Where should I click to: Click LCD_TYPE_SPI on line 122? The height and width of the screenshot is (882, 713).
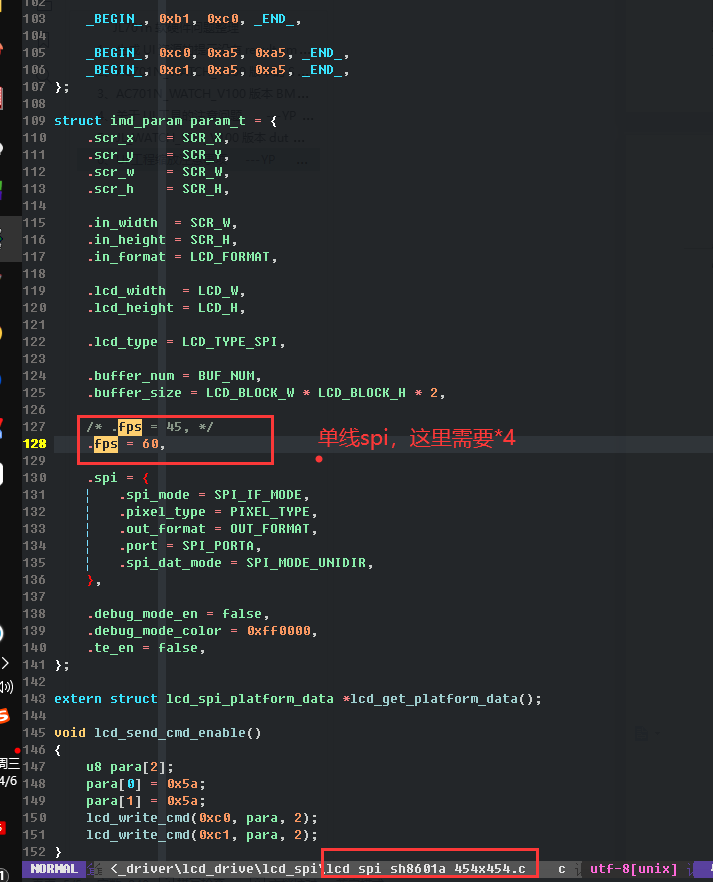click(230, 342)
